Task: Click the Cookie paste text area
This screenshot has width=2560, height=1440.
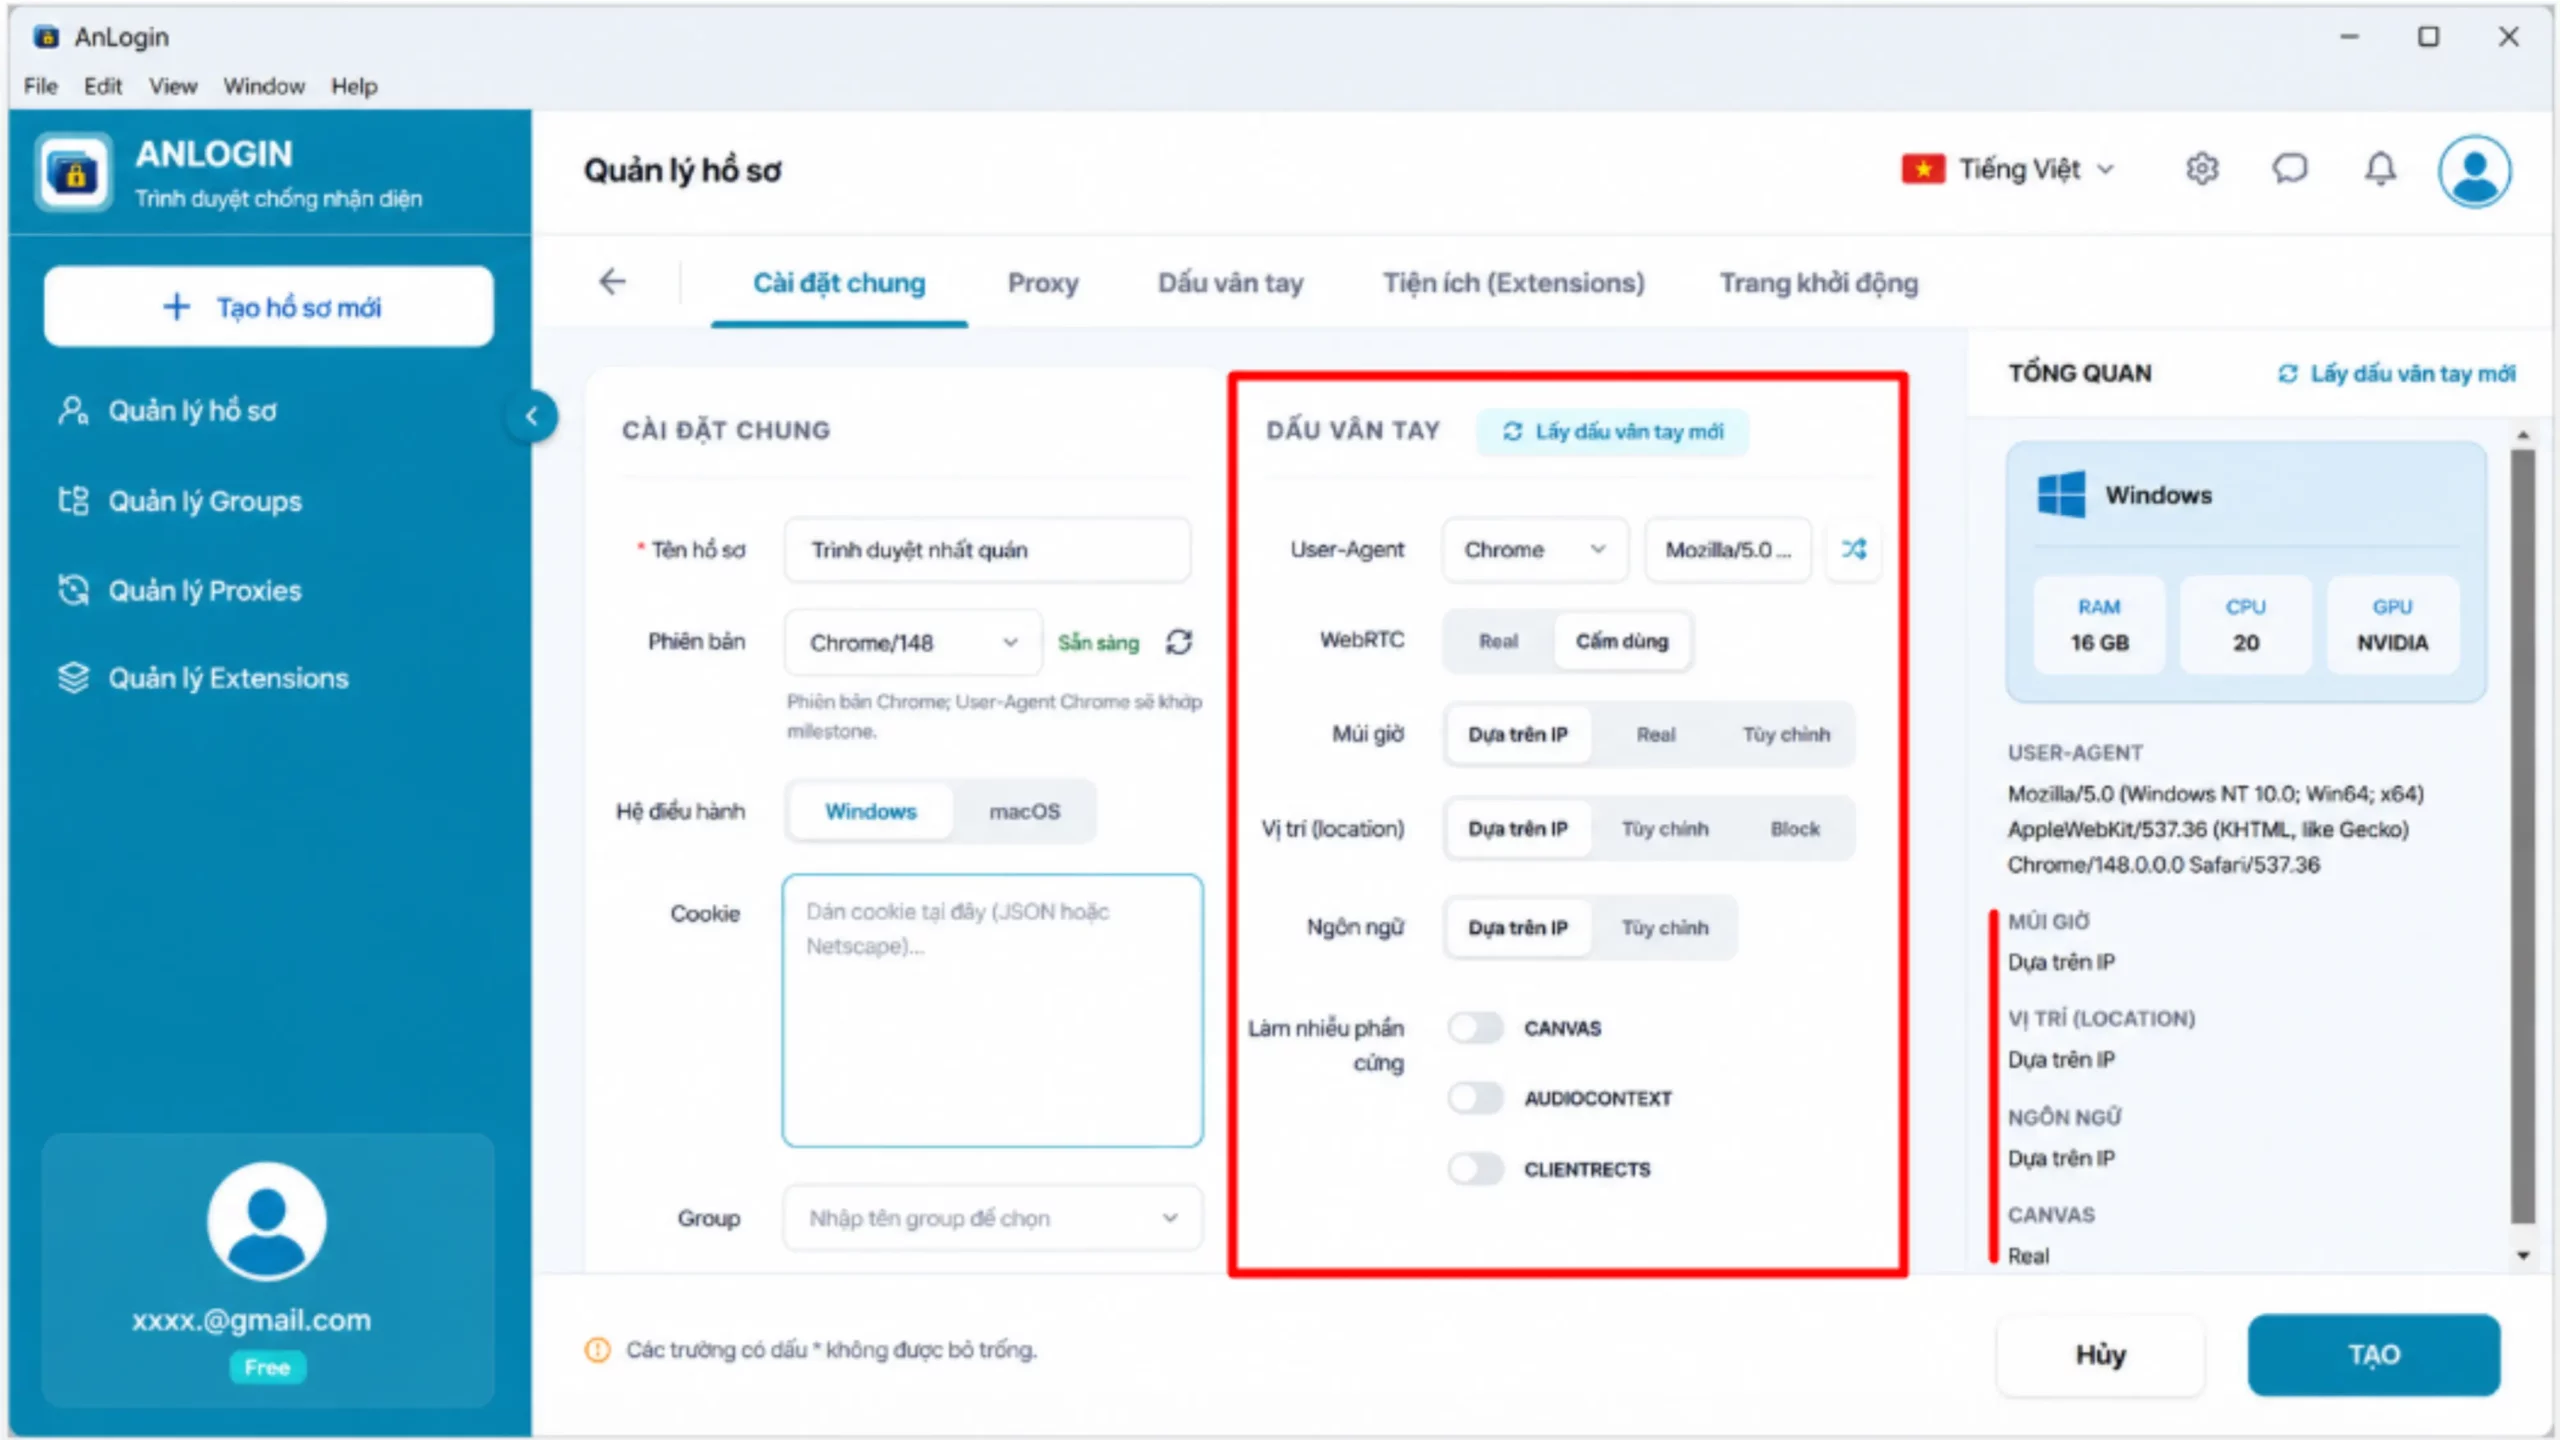Action: (992, 1010)
